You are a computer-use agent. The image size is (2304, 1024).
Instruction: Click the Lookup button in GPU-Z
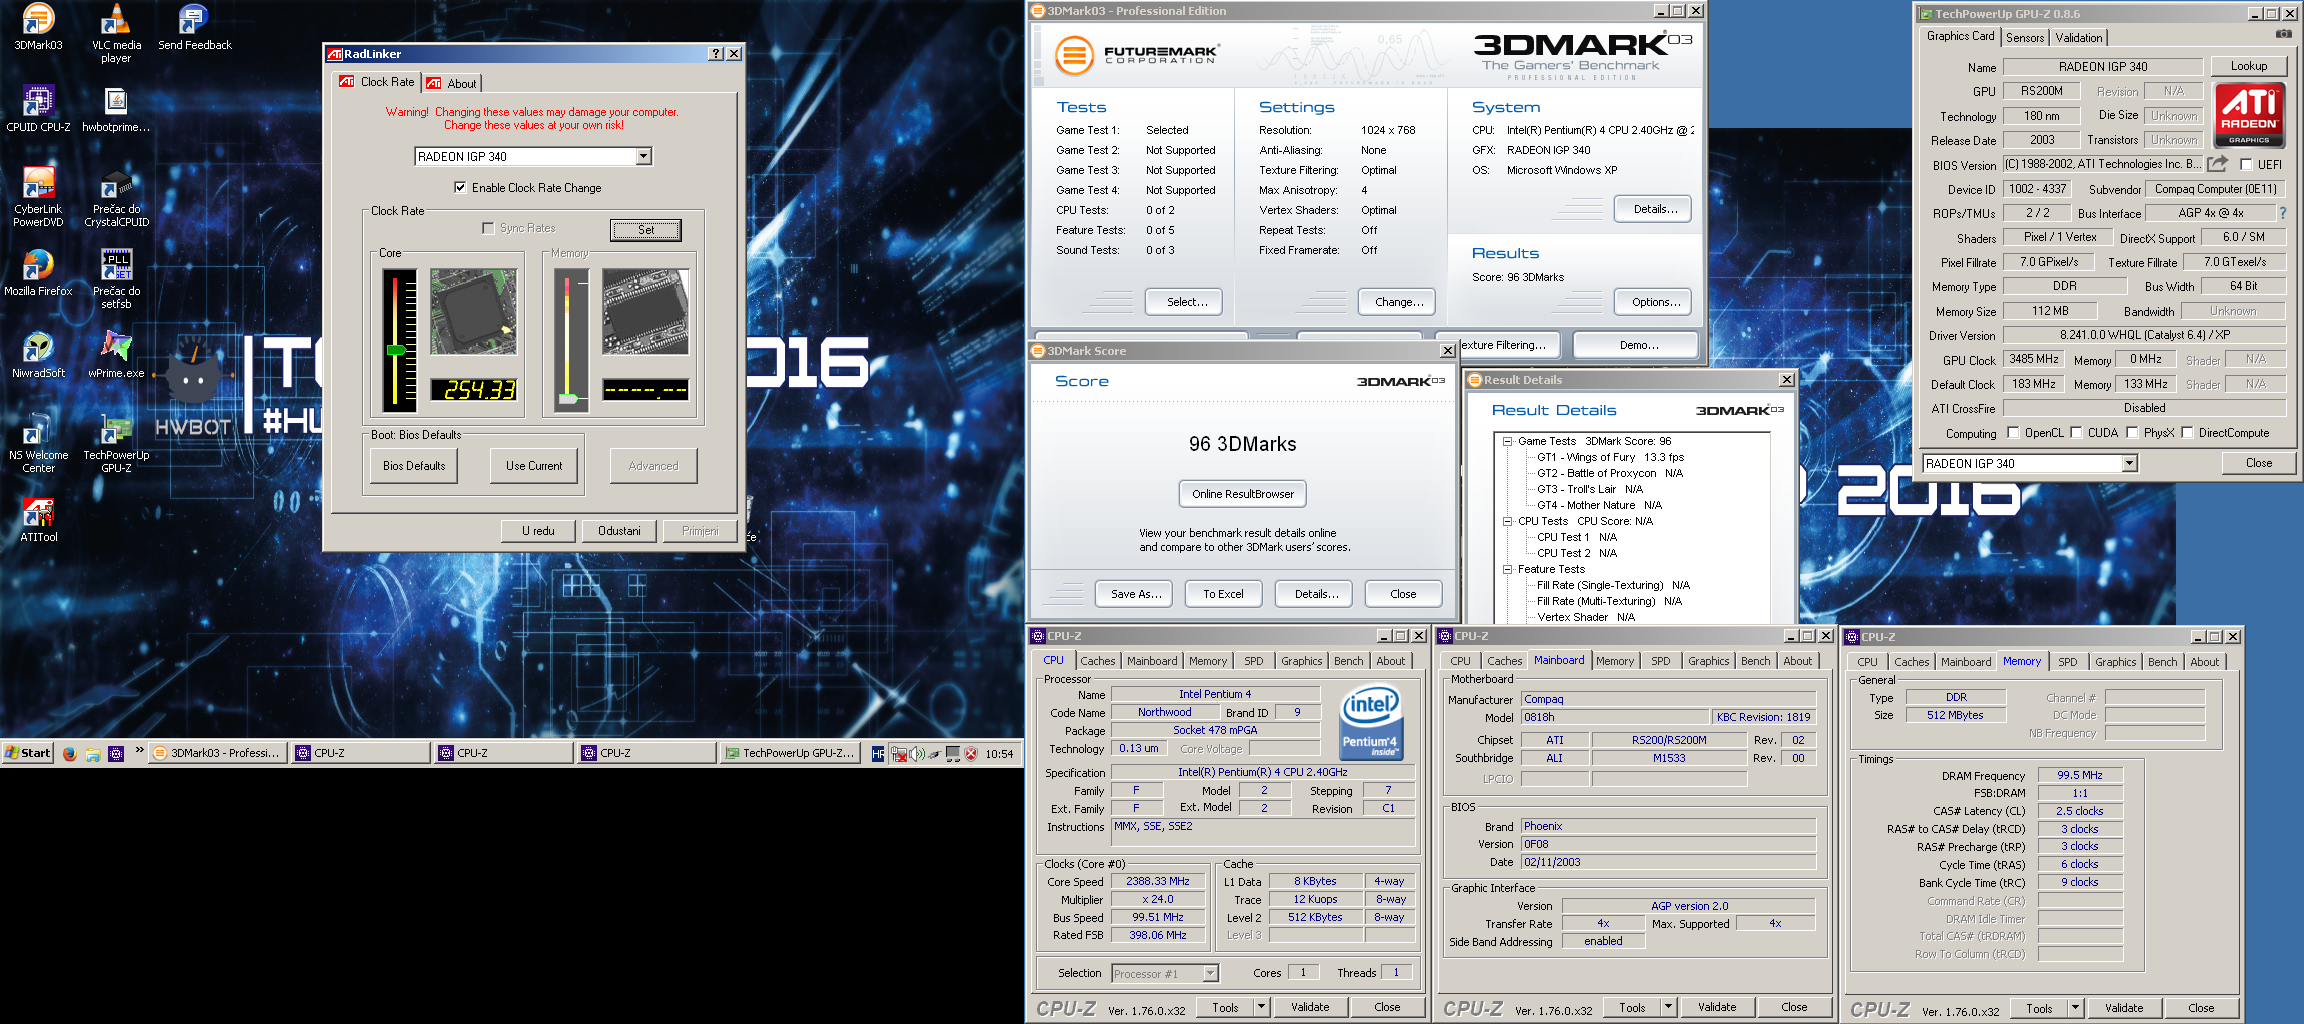[2249, 66]
